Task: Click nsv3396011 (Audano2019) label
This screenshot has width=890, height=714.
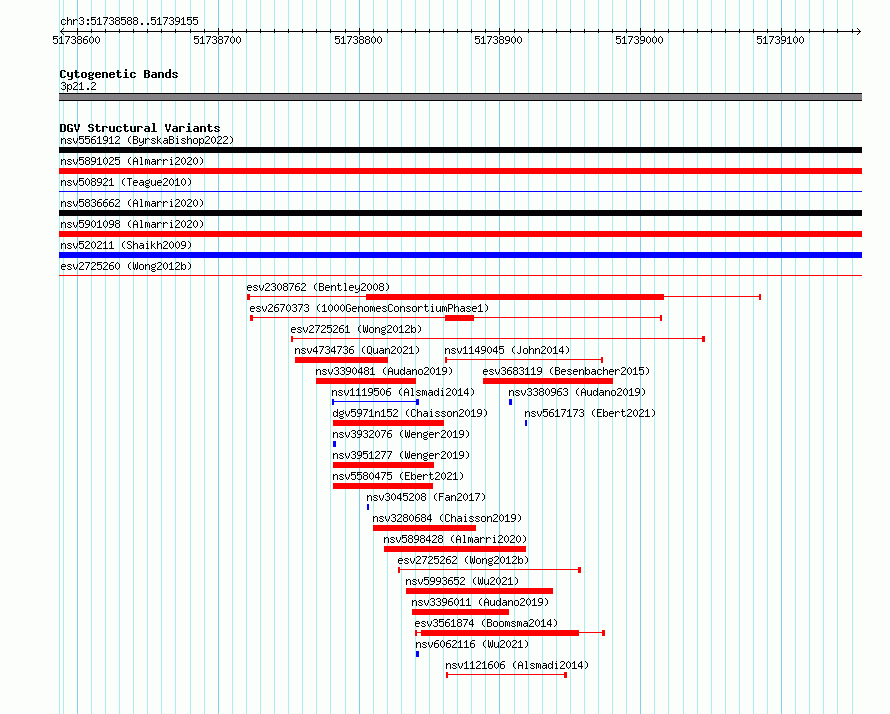Action: click(x=480, y=602)
